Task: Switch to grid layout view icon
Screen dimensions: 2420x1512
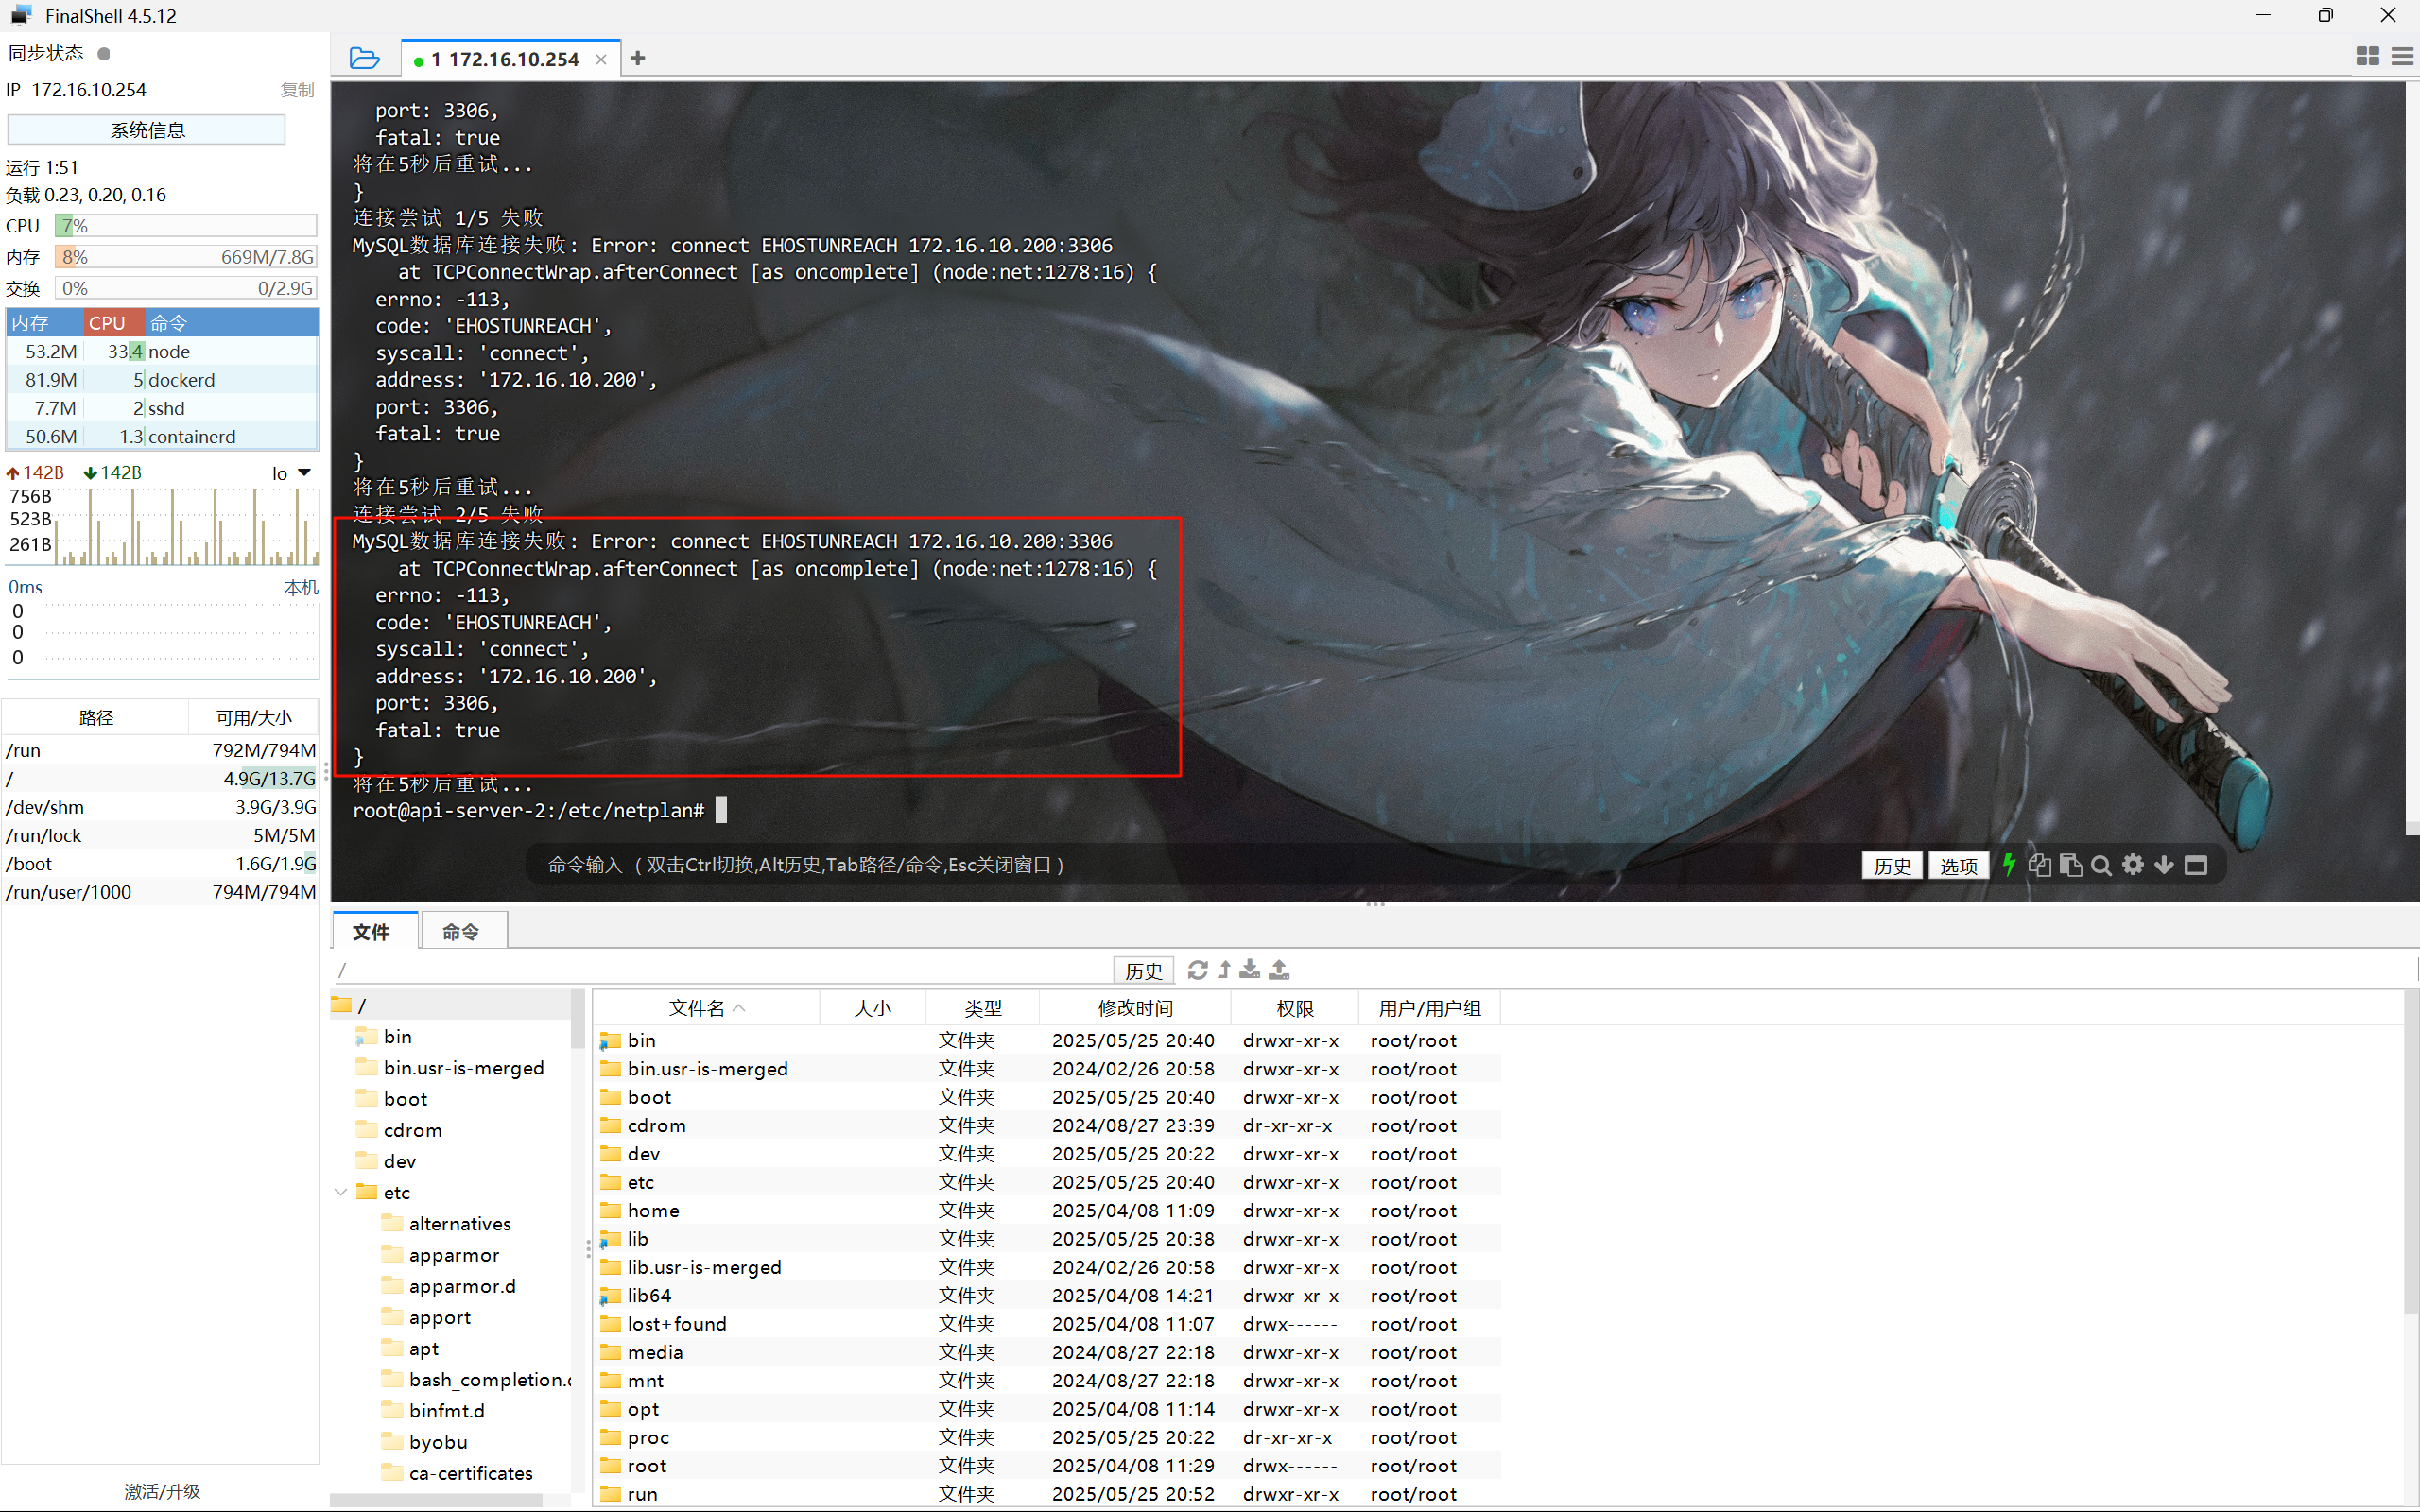Action: tap(2367, 57)
